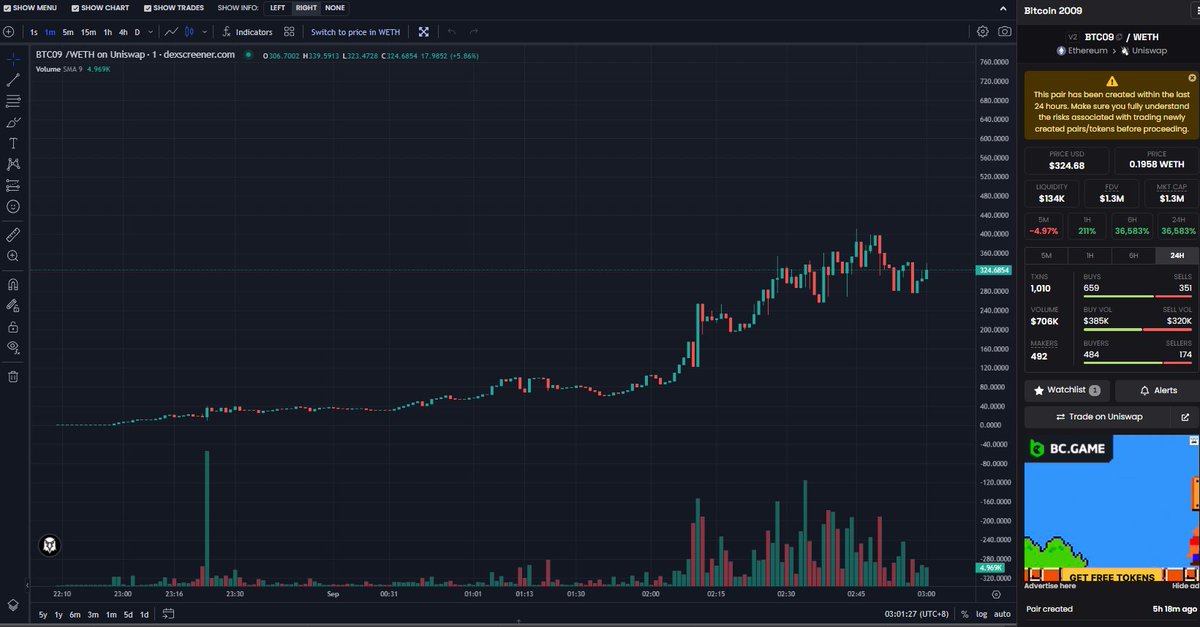Set show info to RIGHT
The height and width of the screenshot is (627, 1200).
306,8
